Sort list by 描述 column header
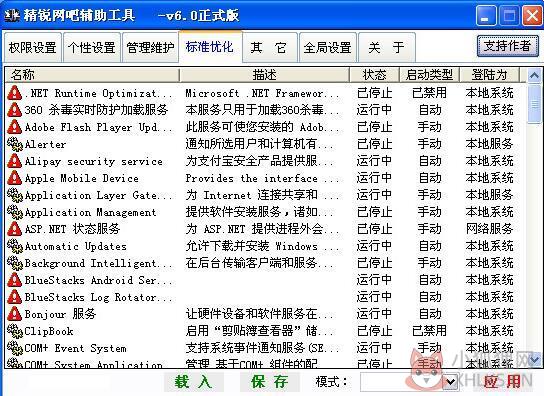The height and width of the screenshot is (396, 544). (x=264, y=75)
